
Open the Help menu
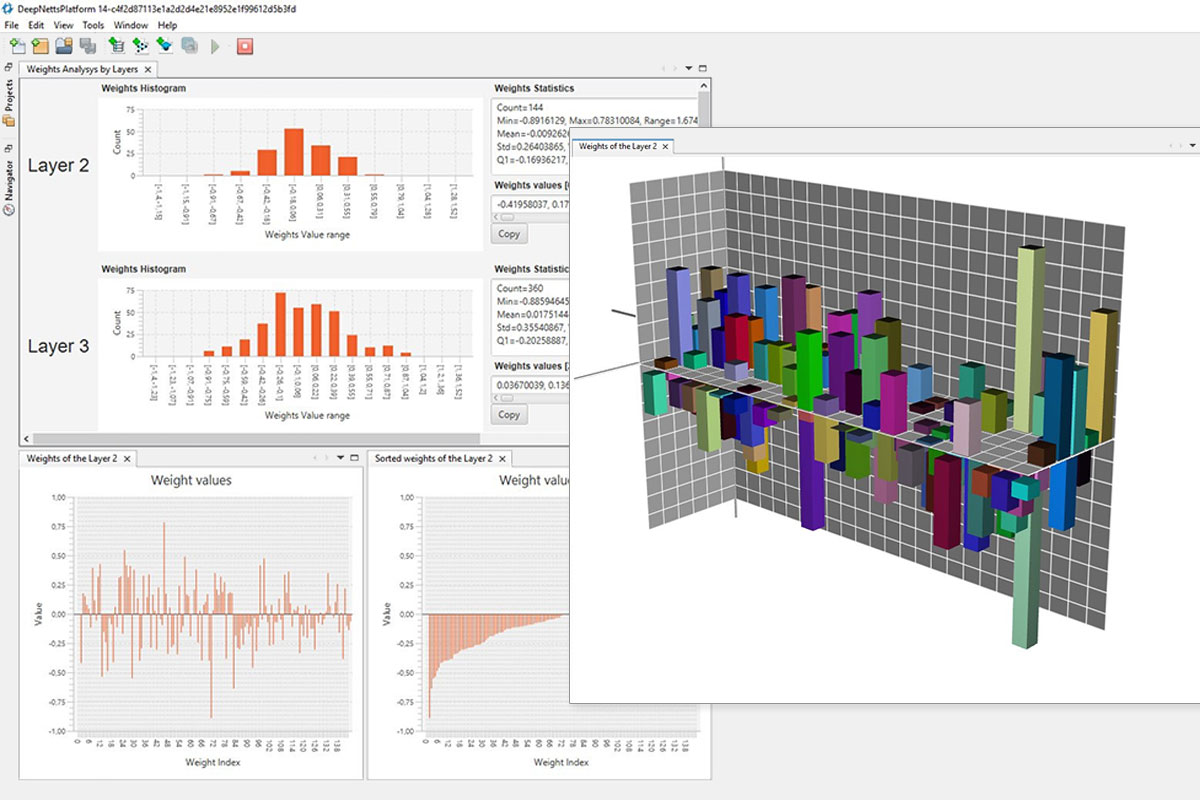pos(167,25)
